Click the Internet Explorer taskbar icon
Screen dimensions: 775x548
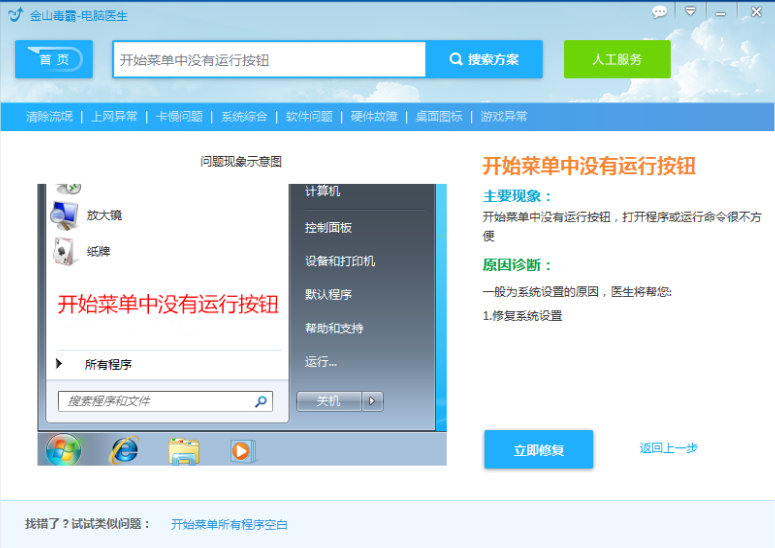[x=124, y=450]
